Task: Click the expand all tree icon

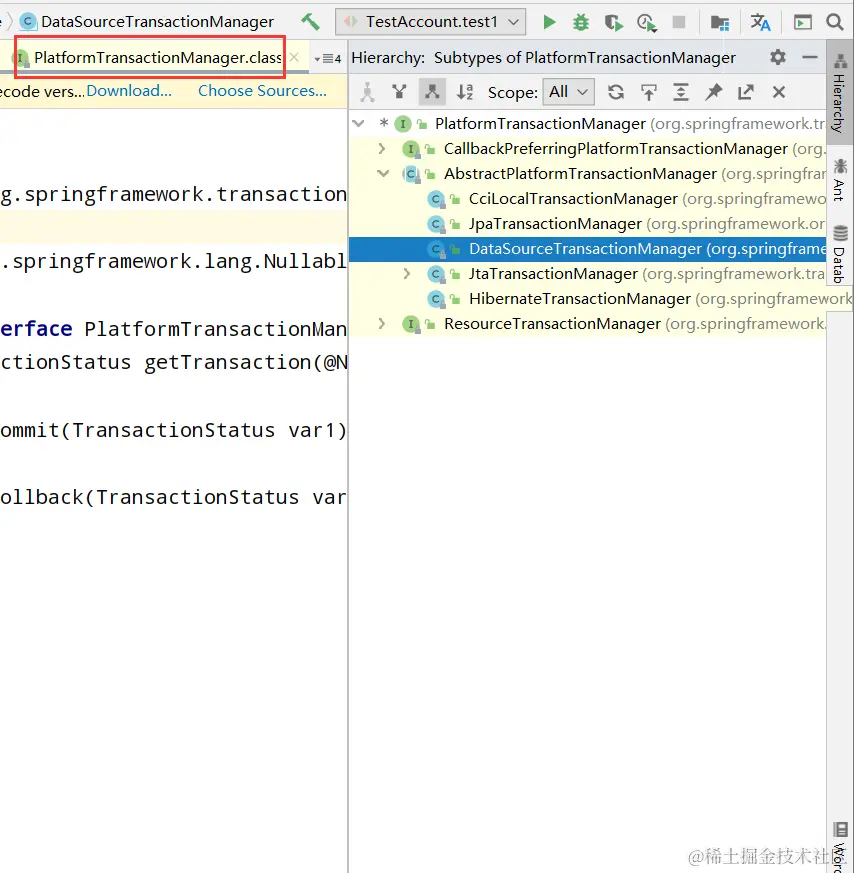Action: [680, 92]
